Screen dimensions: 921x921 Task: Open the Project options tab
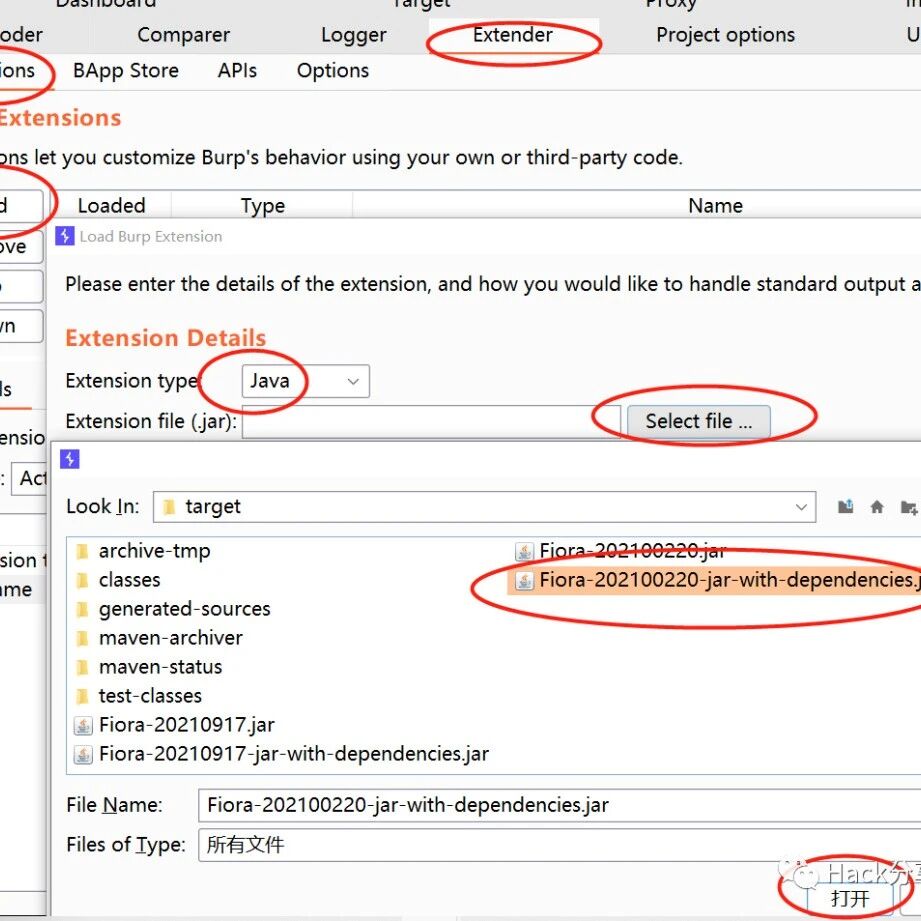point(725,35)
